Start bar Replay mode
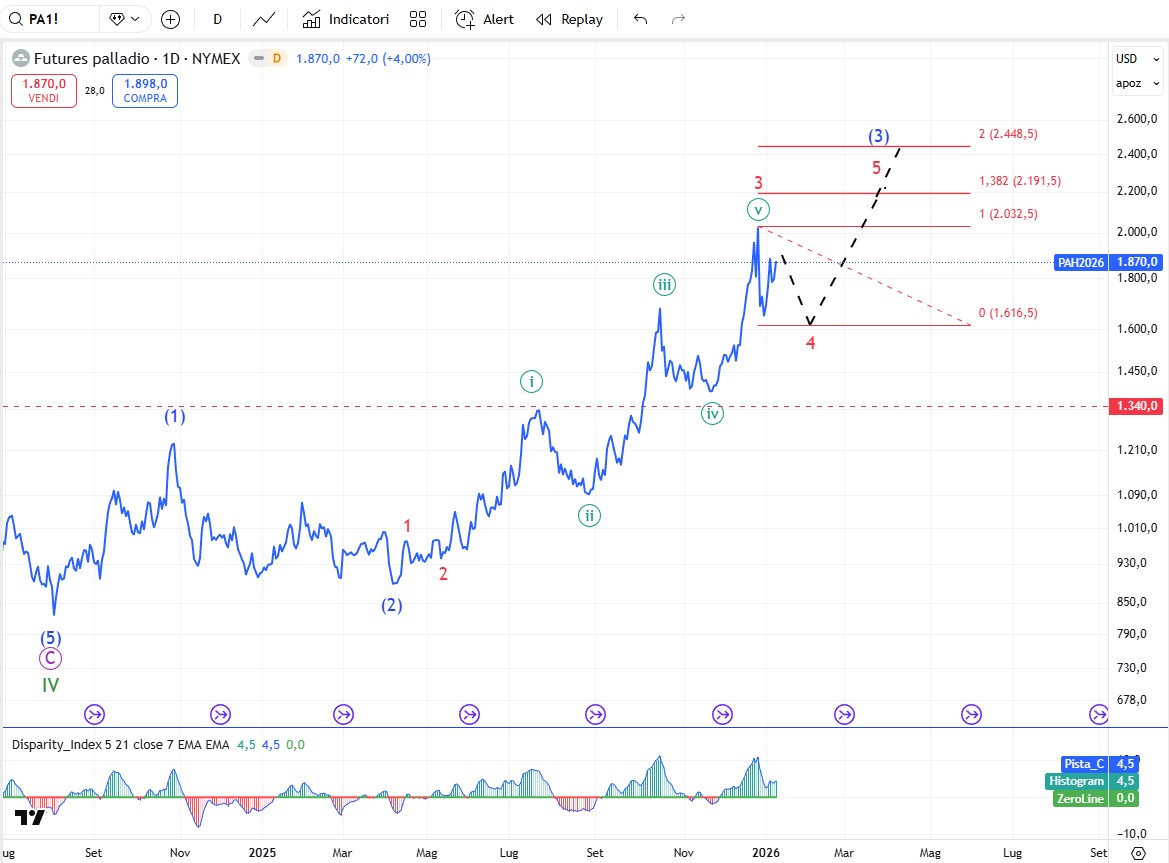 coord(569,19)
